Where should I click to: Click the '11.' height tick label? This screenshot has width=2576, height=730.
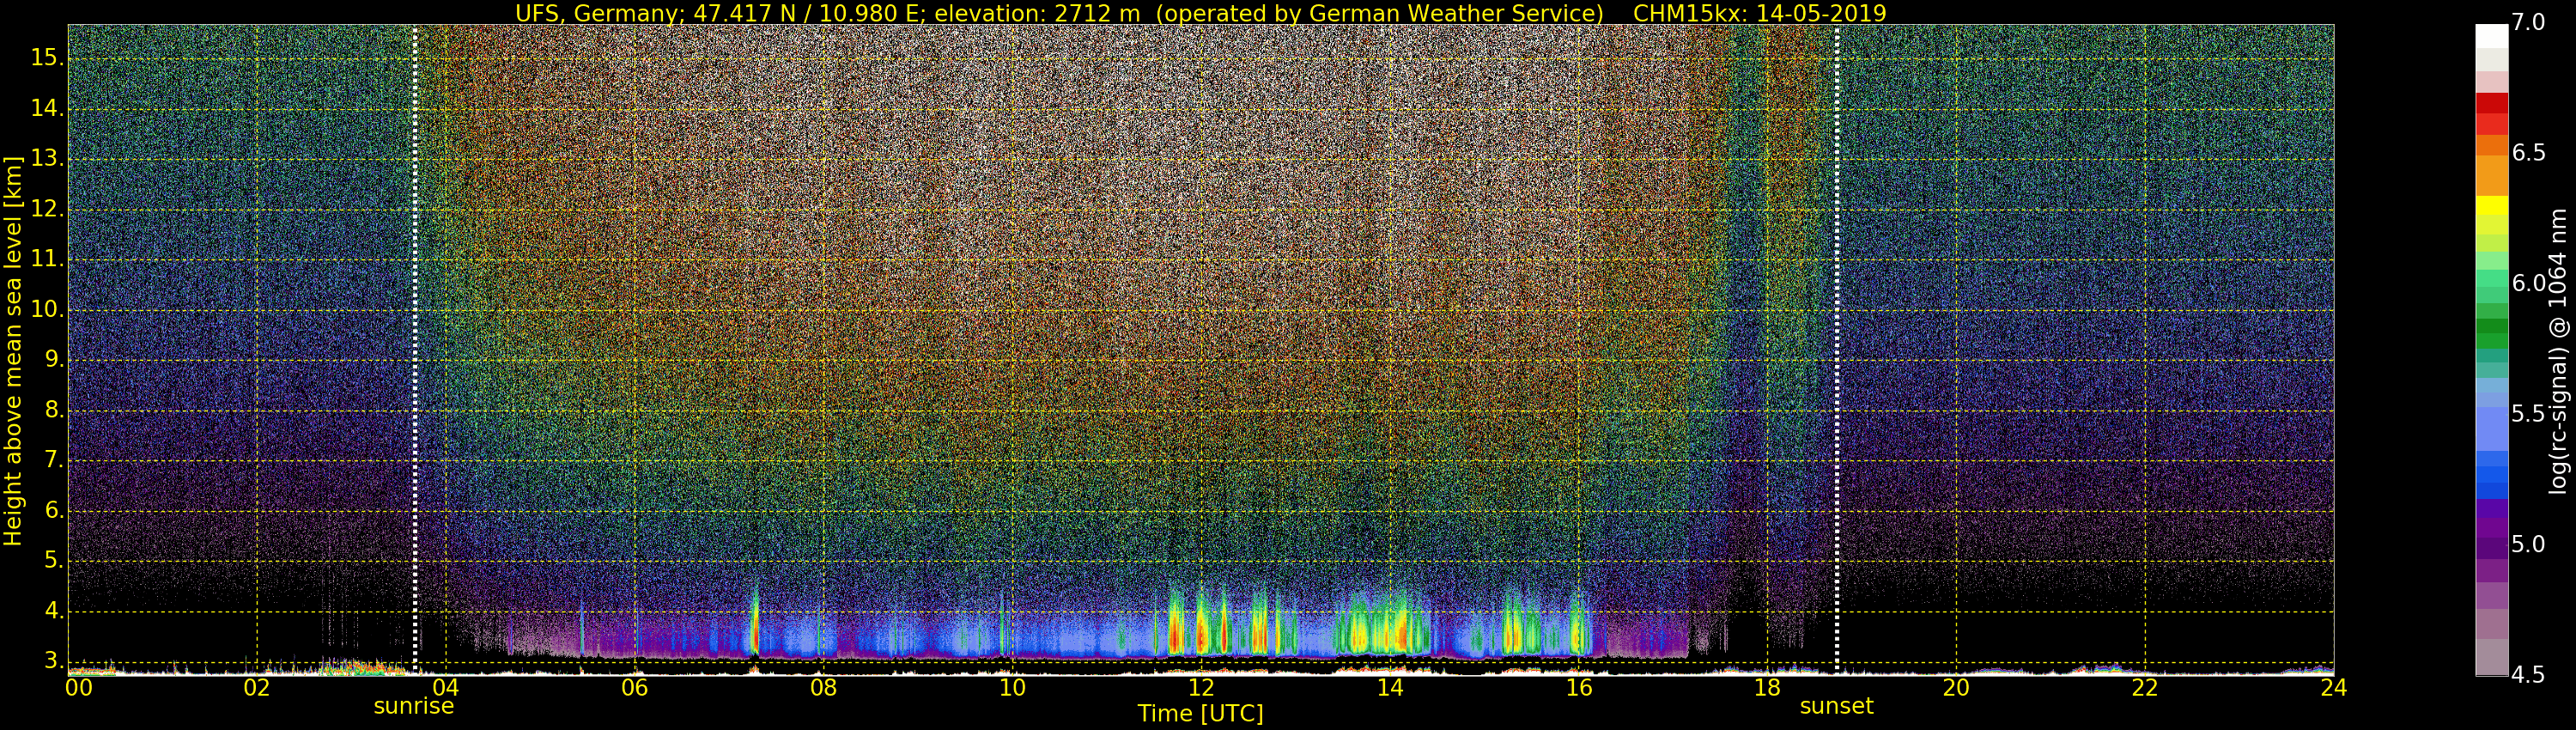pos(47,259)
